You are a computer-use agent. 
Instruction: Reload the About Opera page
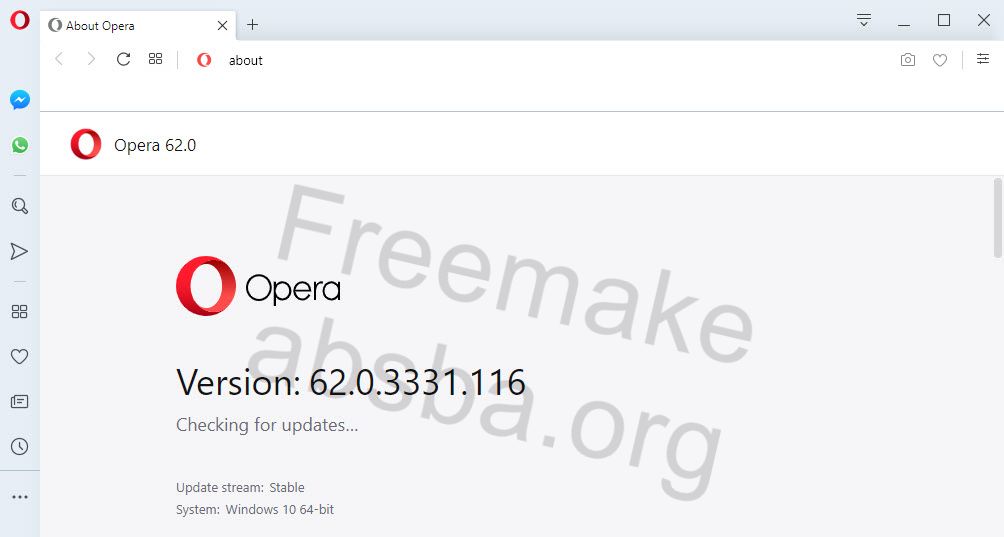pos(124,60)
